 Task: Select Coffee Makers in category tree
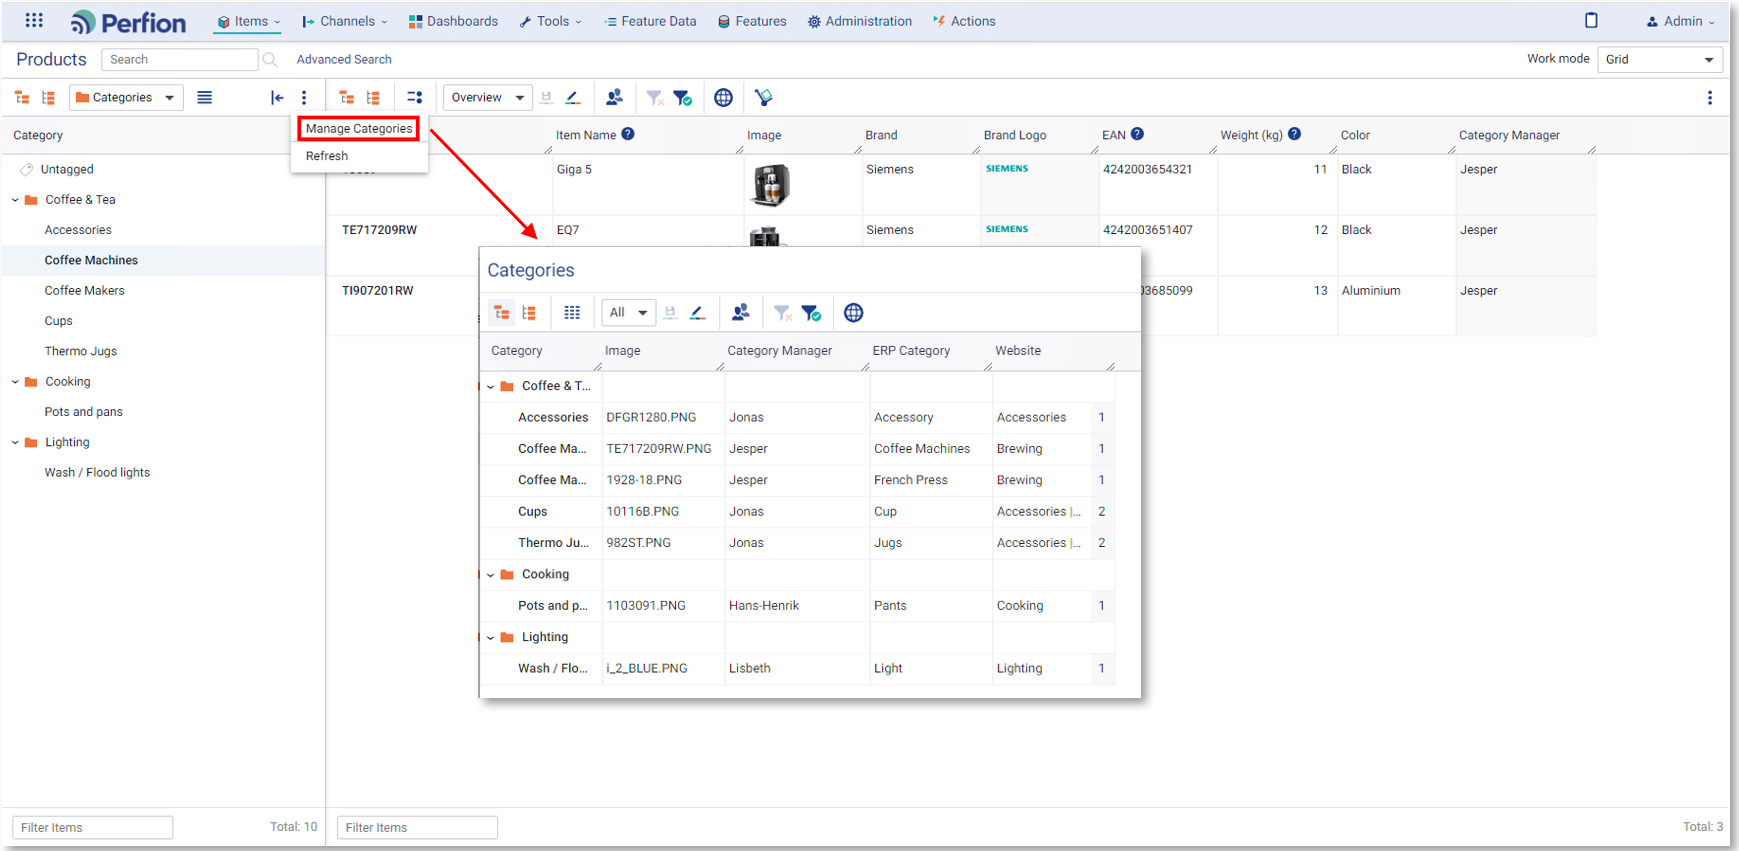click(x=84, y=291)
